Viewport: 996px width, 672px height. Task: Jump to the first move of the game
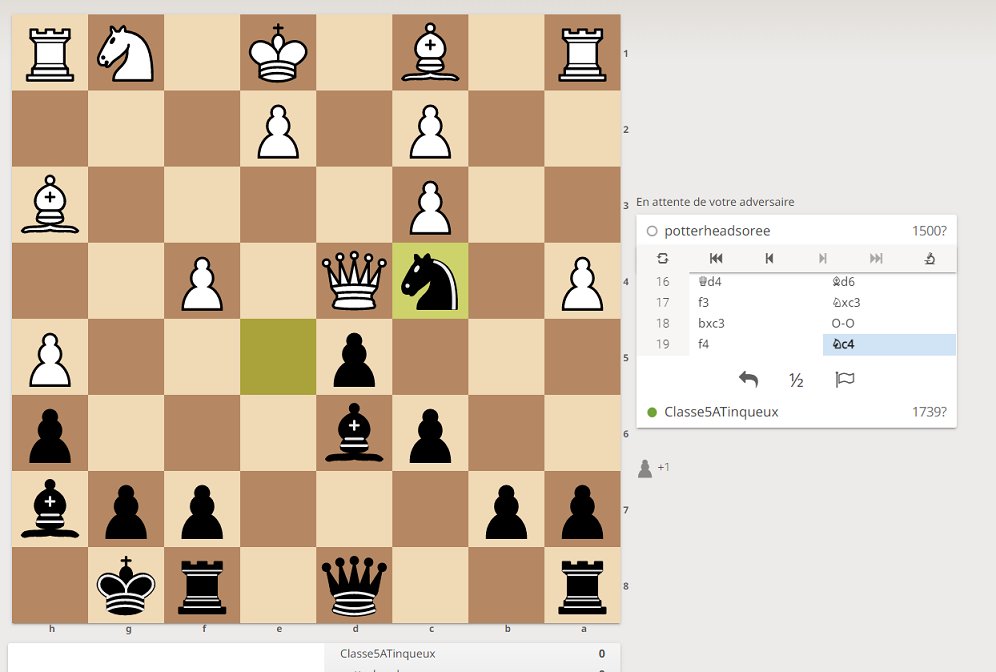click(716, 258)
